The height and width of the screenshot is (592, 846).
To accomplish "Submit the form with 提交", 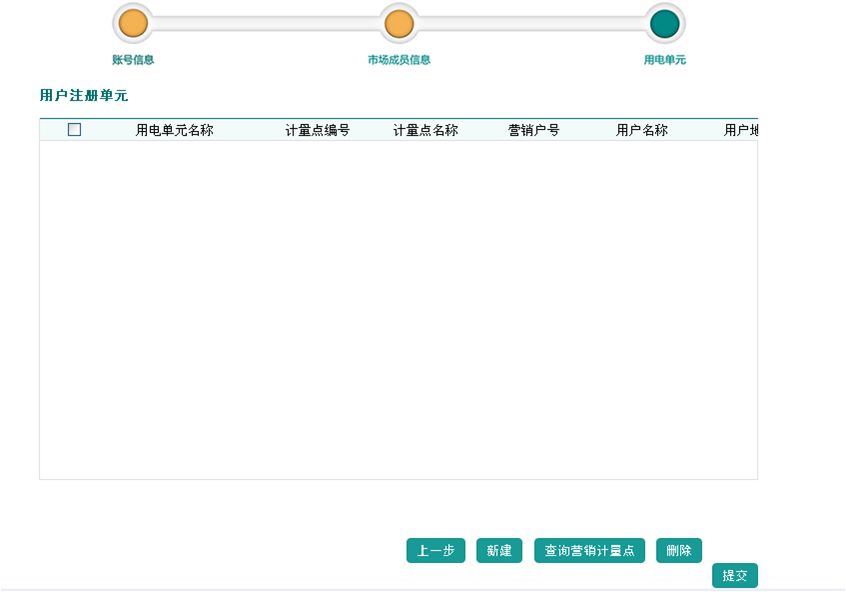I will pyautogui.click(x=734, y=576).
